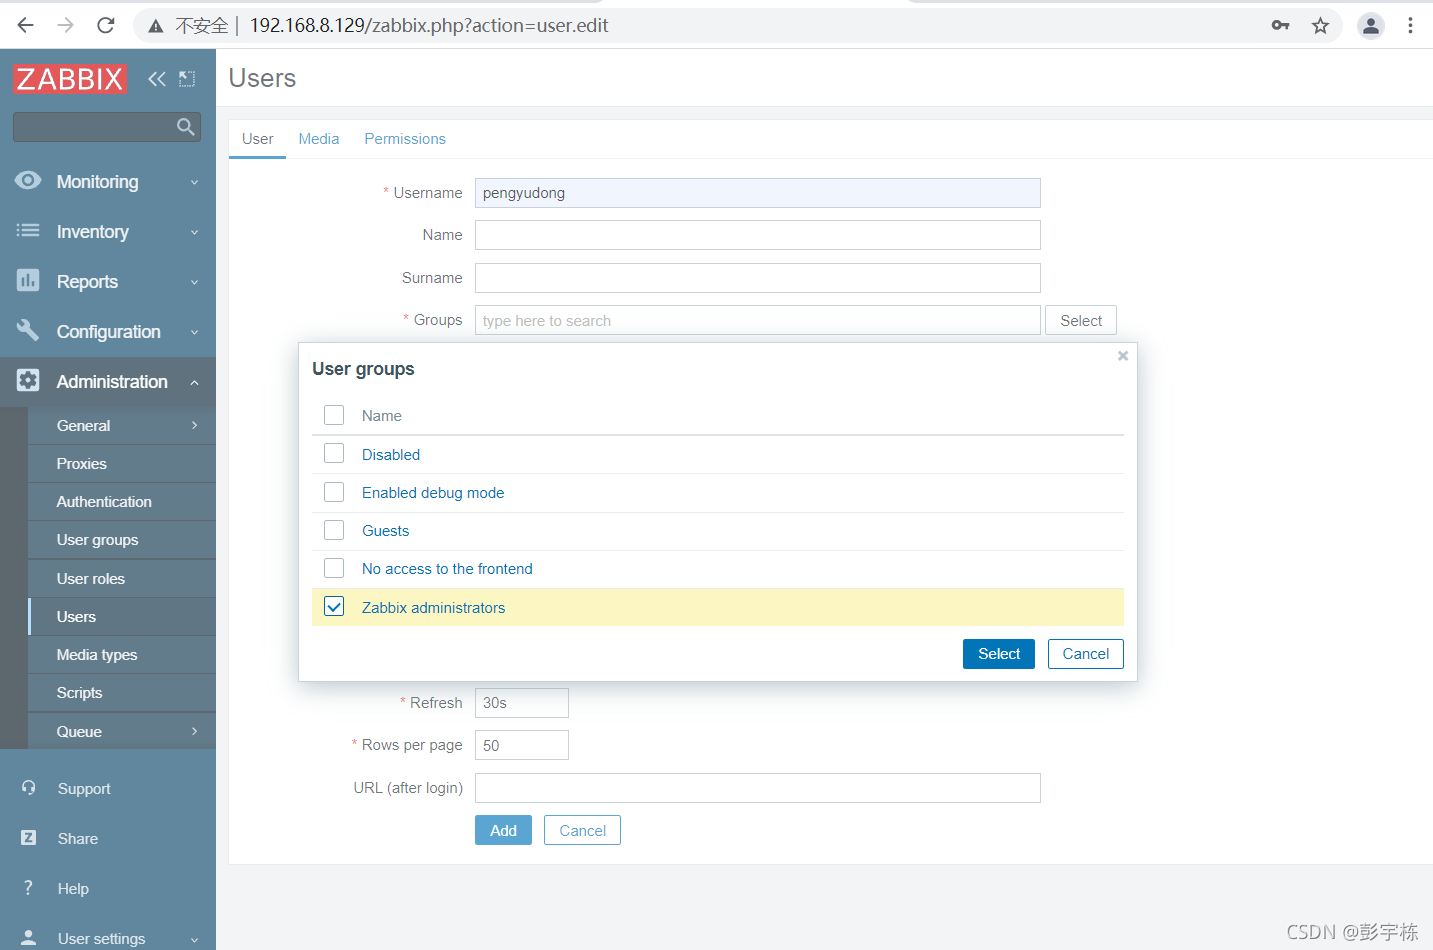Close the User groups dialog with X
The height and width of the screenshot is (950, 1433).
click(1123, 356)
